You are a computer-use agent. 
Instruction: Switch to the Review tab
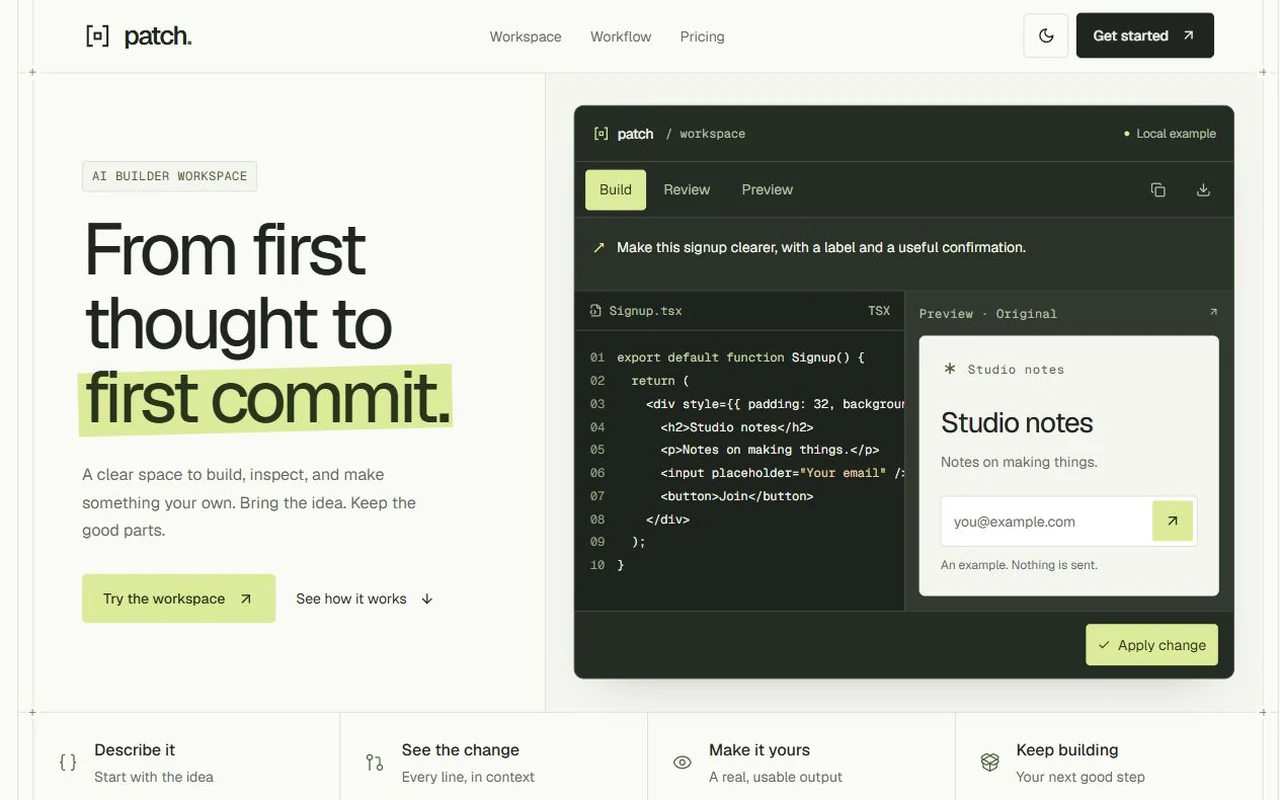pyautogui.click(x=687, y=190)
